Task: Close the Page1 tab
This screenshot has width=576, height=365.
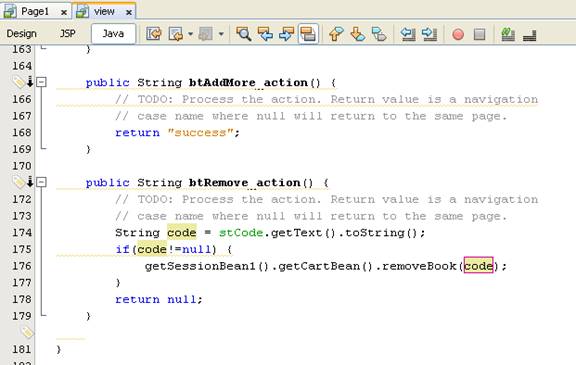Action: 64,12
